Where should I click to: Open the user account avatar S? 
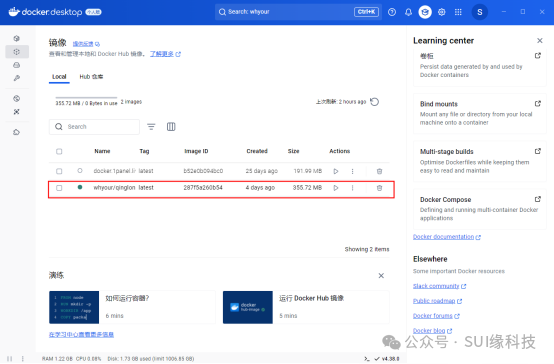pos(479,12)
